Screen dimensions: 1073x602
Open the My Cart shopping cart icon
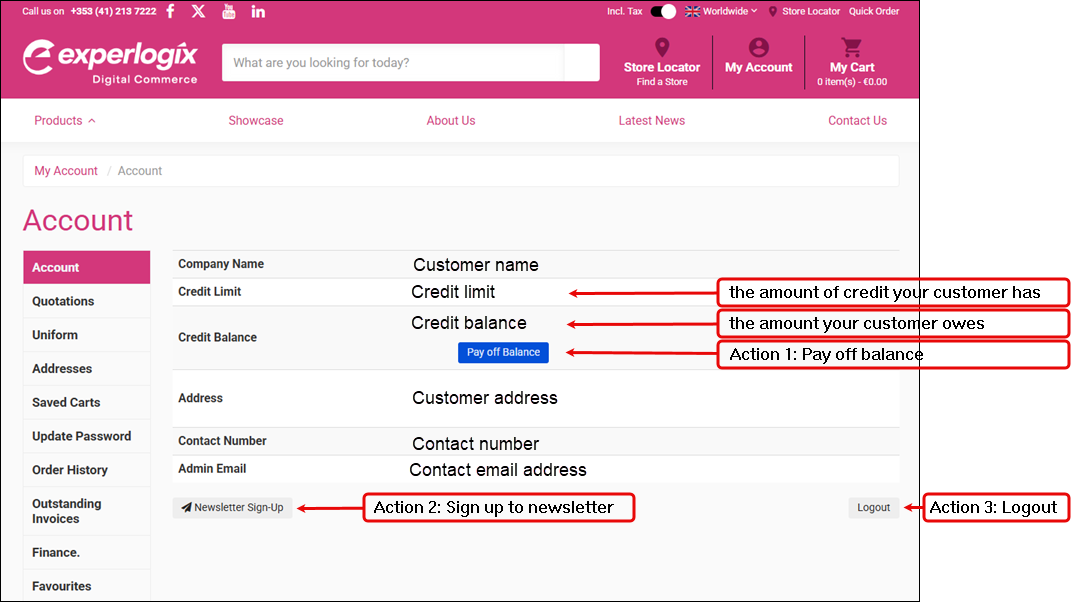tap(851, 47)
